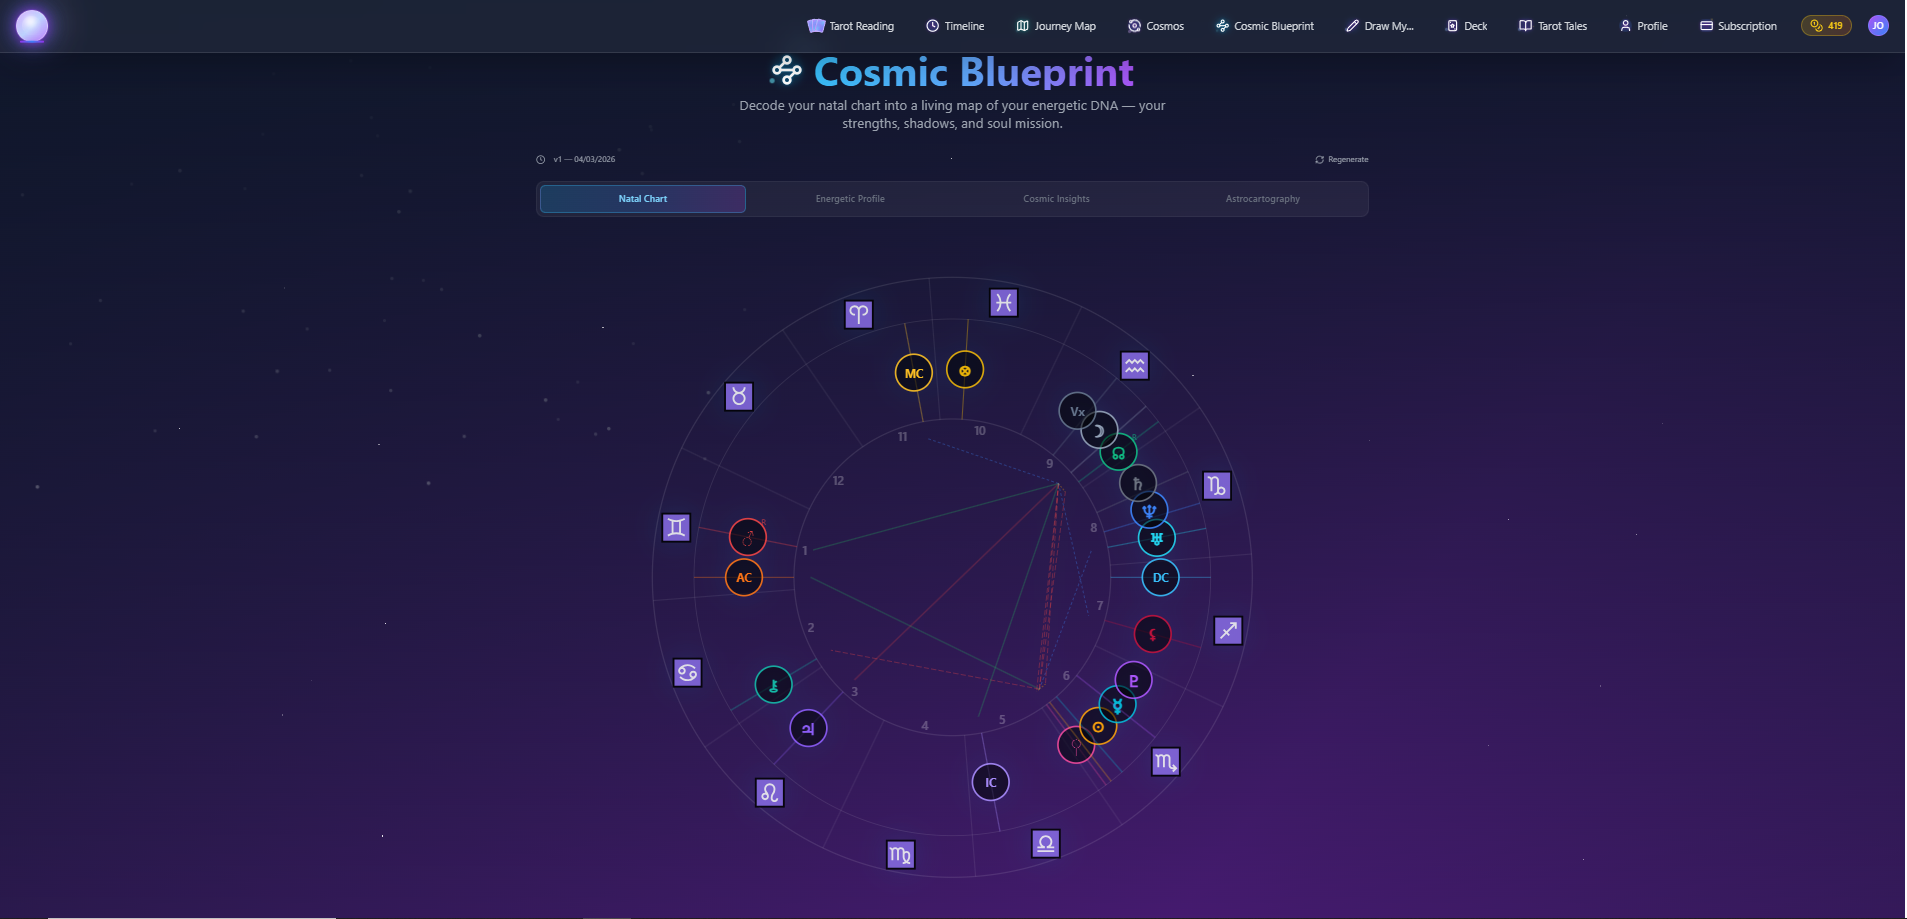Screen dimensions: 1907x919
Task: Click Regenerate to refresh the blueprint
Action: (x=1341, y=158)
